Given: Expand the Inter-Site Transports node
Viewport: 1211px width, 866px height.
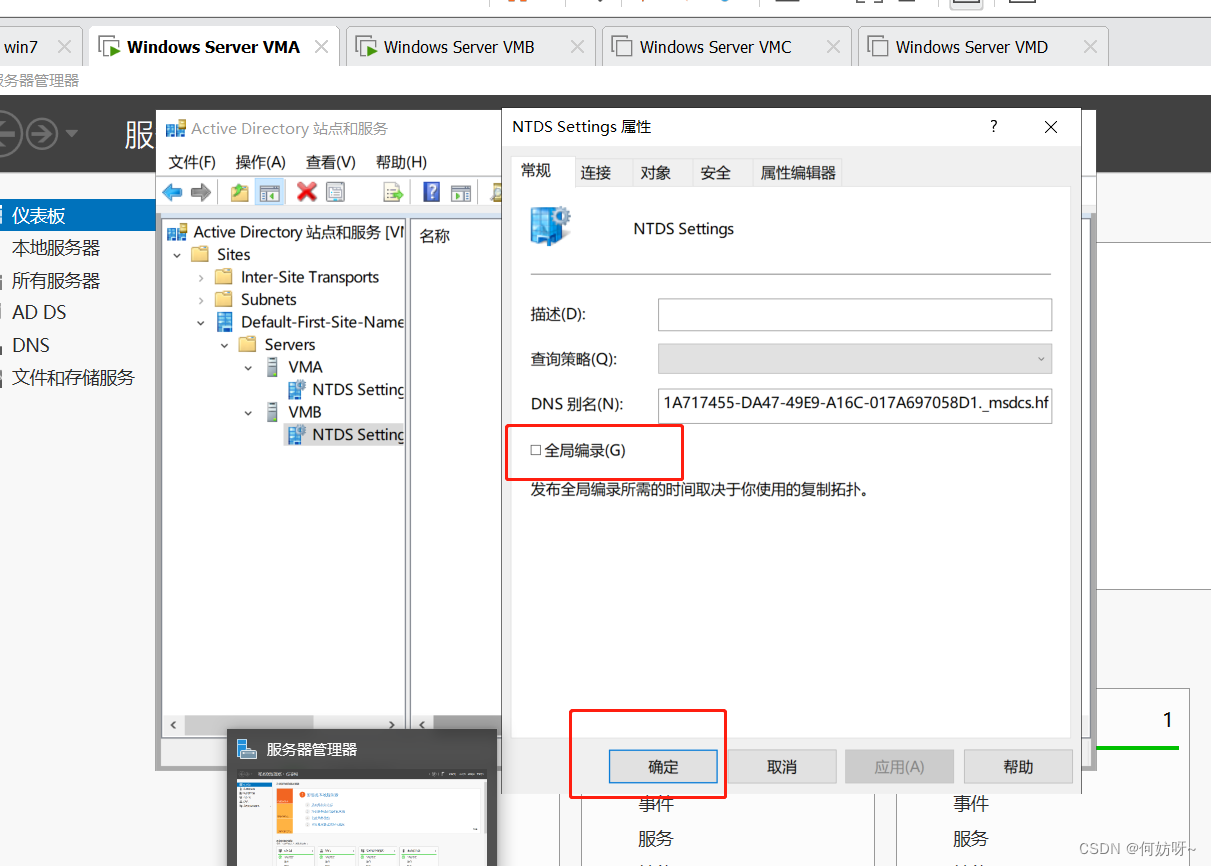Looking at the screenshot, I should (x=201, y=277).
